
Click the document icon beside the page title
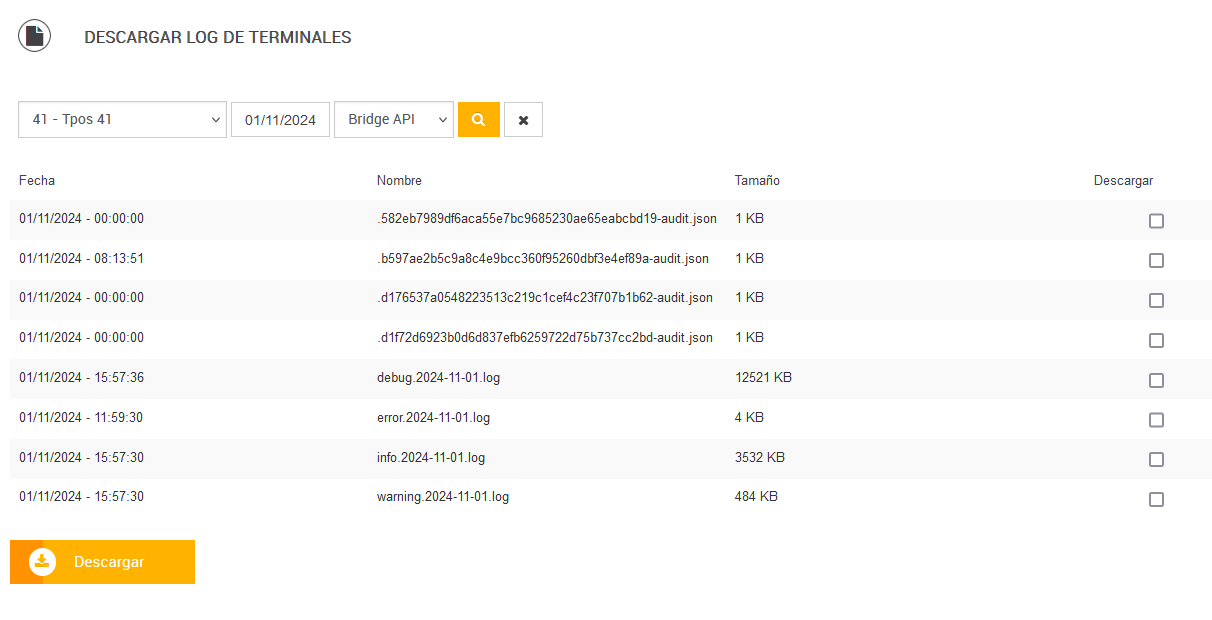pos(35,36)
